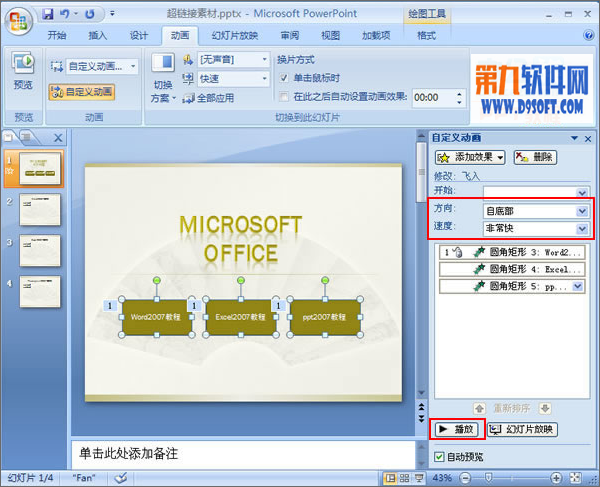Click the zoom in plus button
The width and height of the screenshot is (600, 487).
pos(556,478)
